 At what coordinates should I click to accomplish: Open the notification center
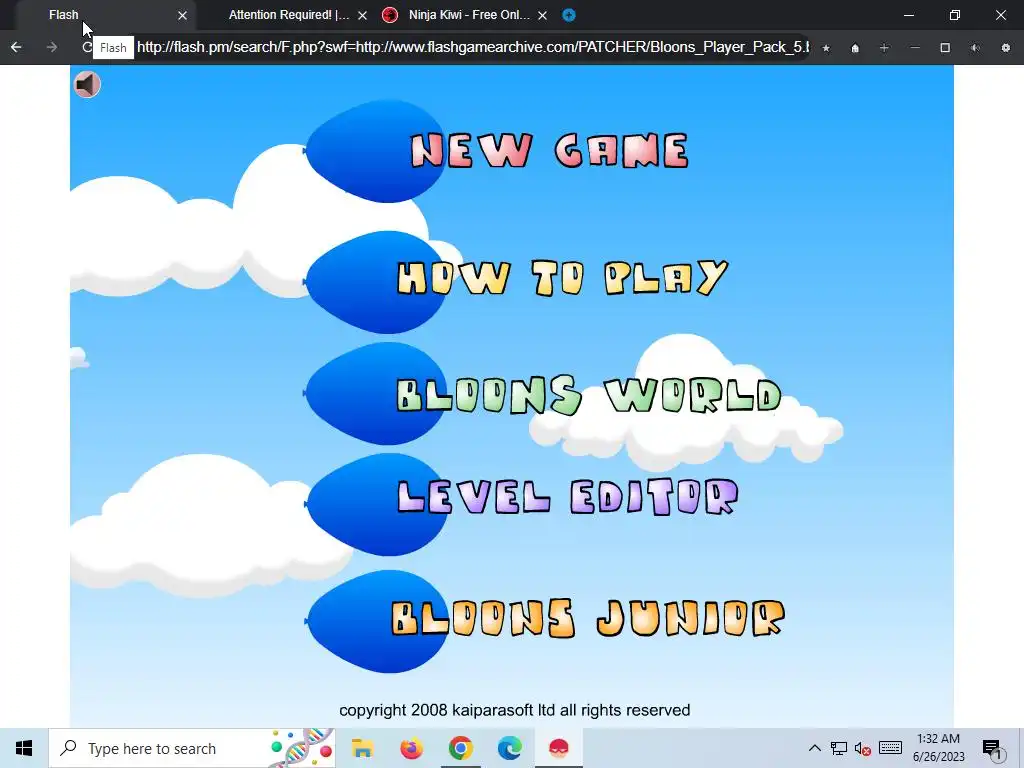tap(992, 748)
